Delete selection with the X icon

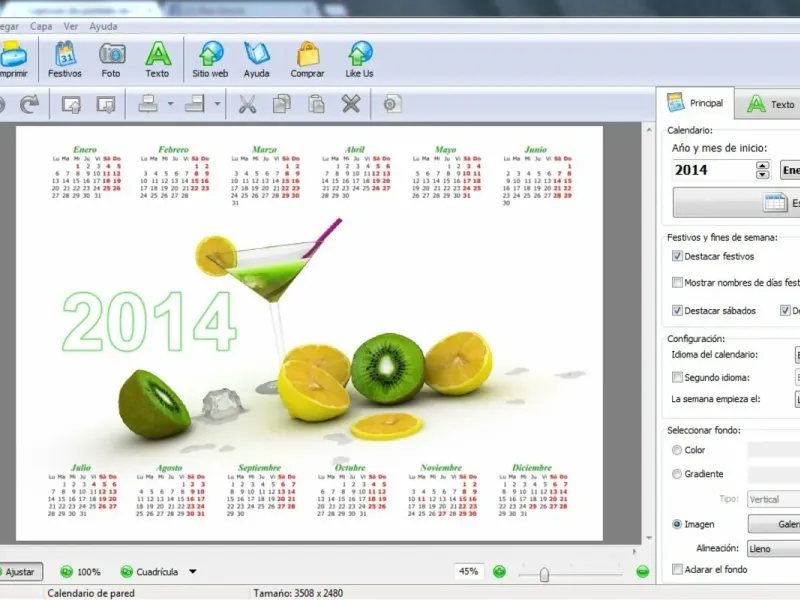point(351,104)
